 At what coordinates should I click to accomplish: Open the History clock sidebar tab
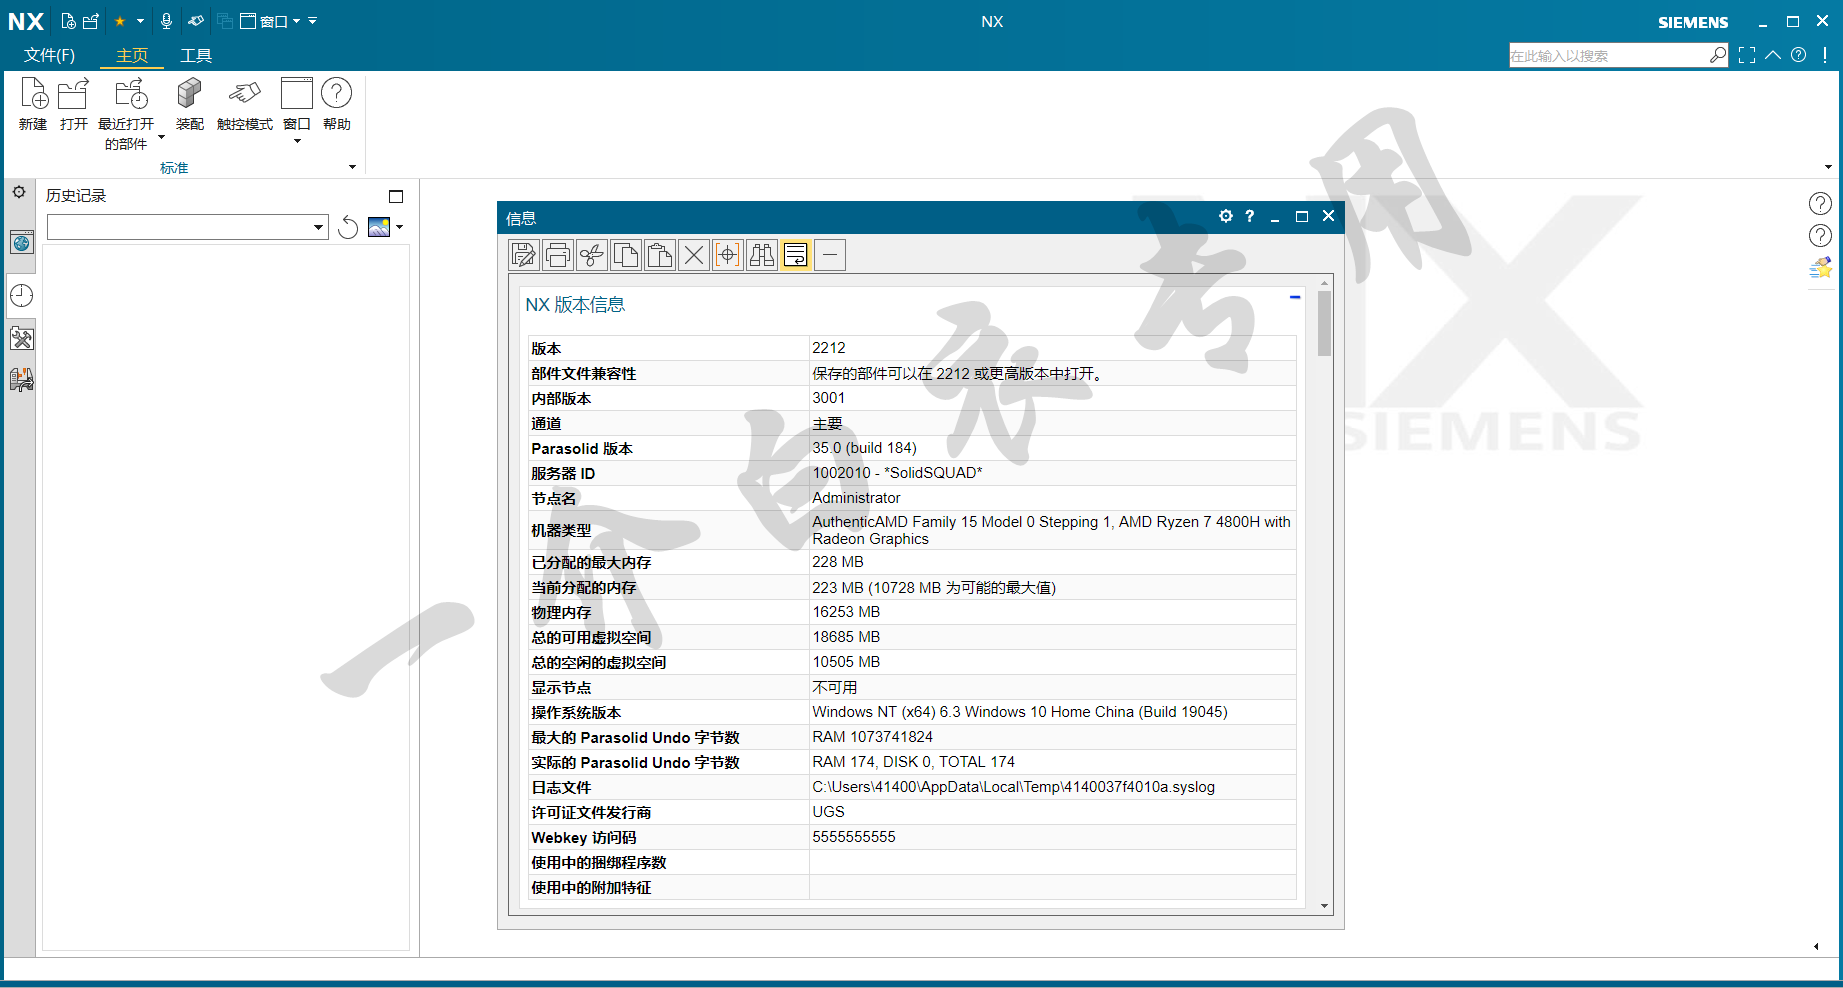[22, 295]
